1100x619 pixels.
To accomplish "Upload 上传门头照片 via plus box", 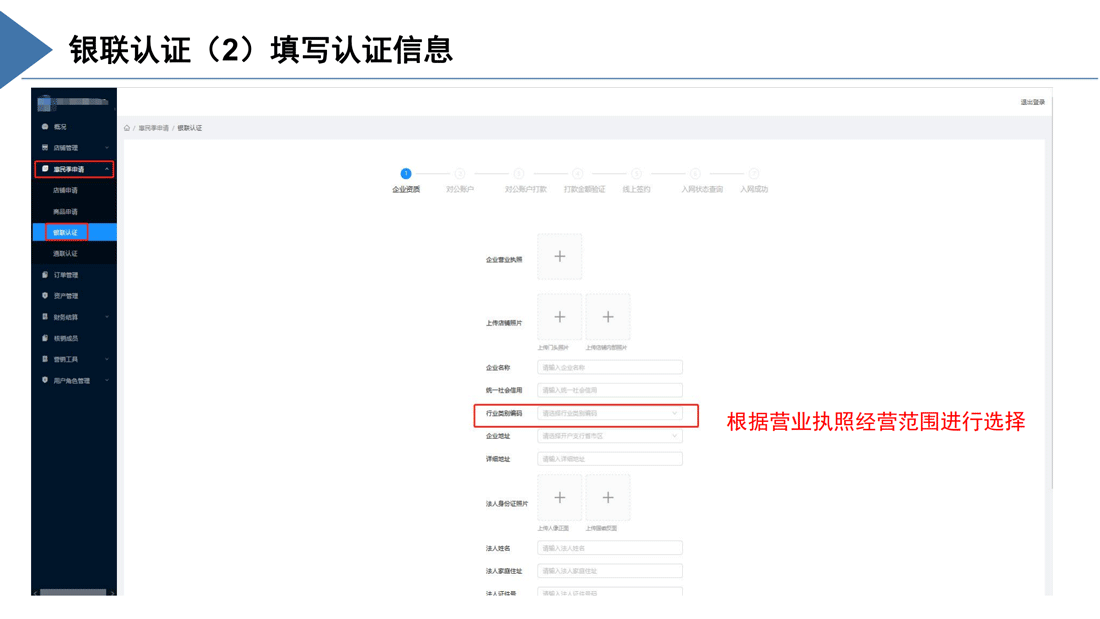I will tap(560, 317).
